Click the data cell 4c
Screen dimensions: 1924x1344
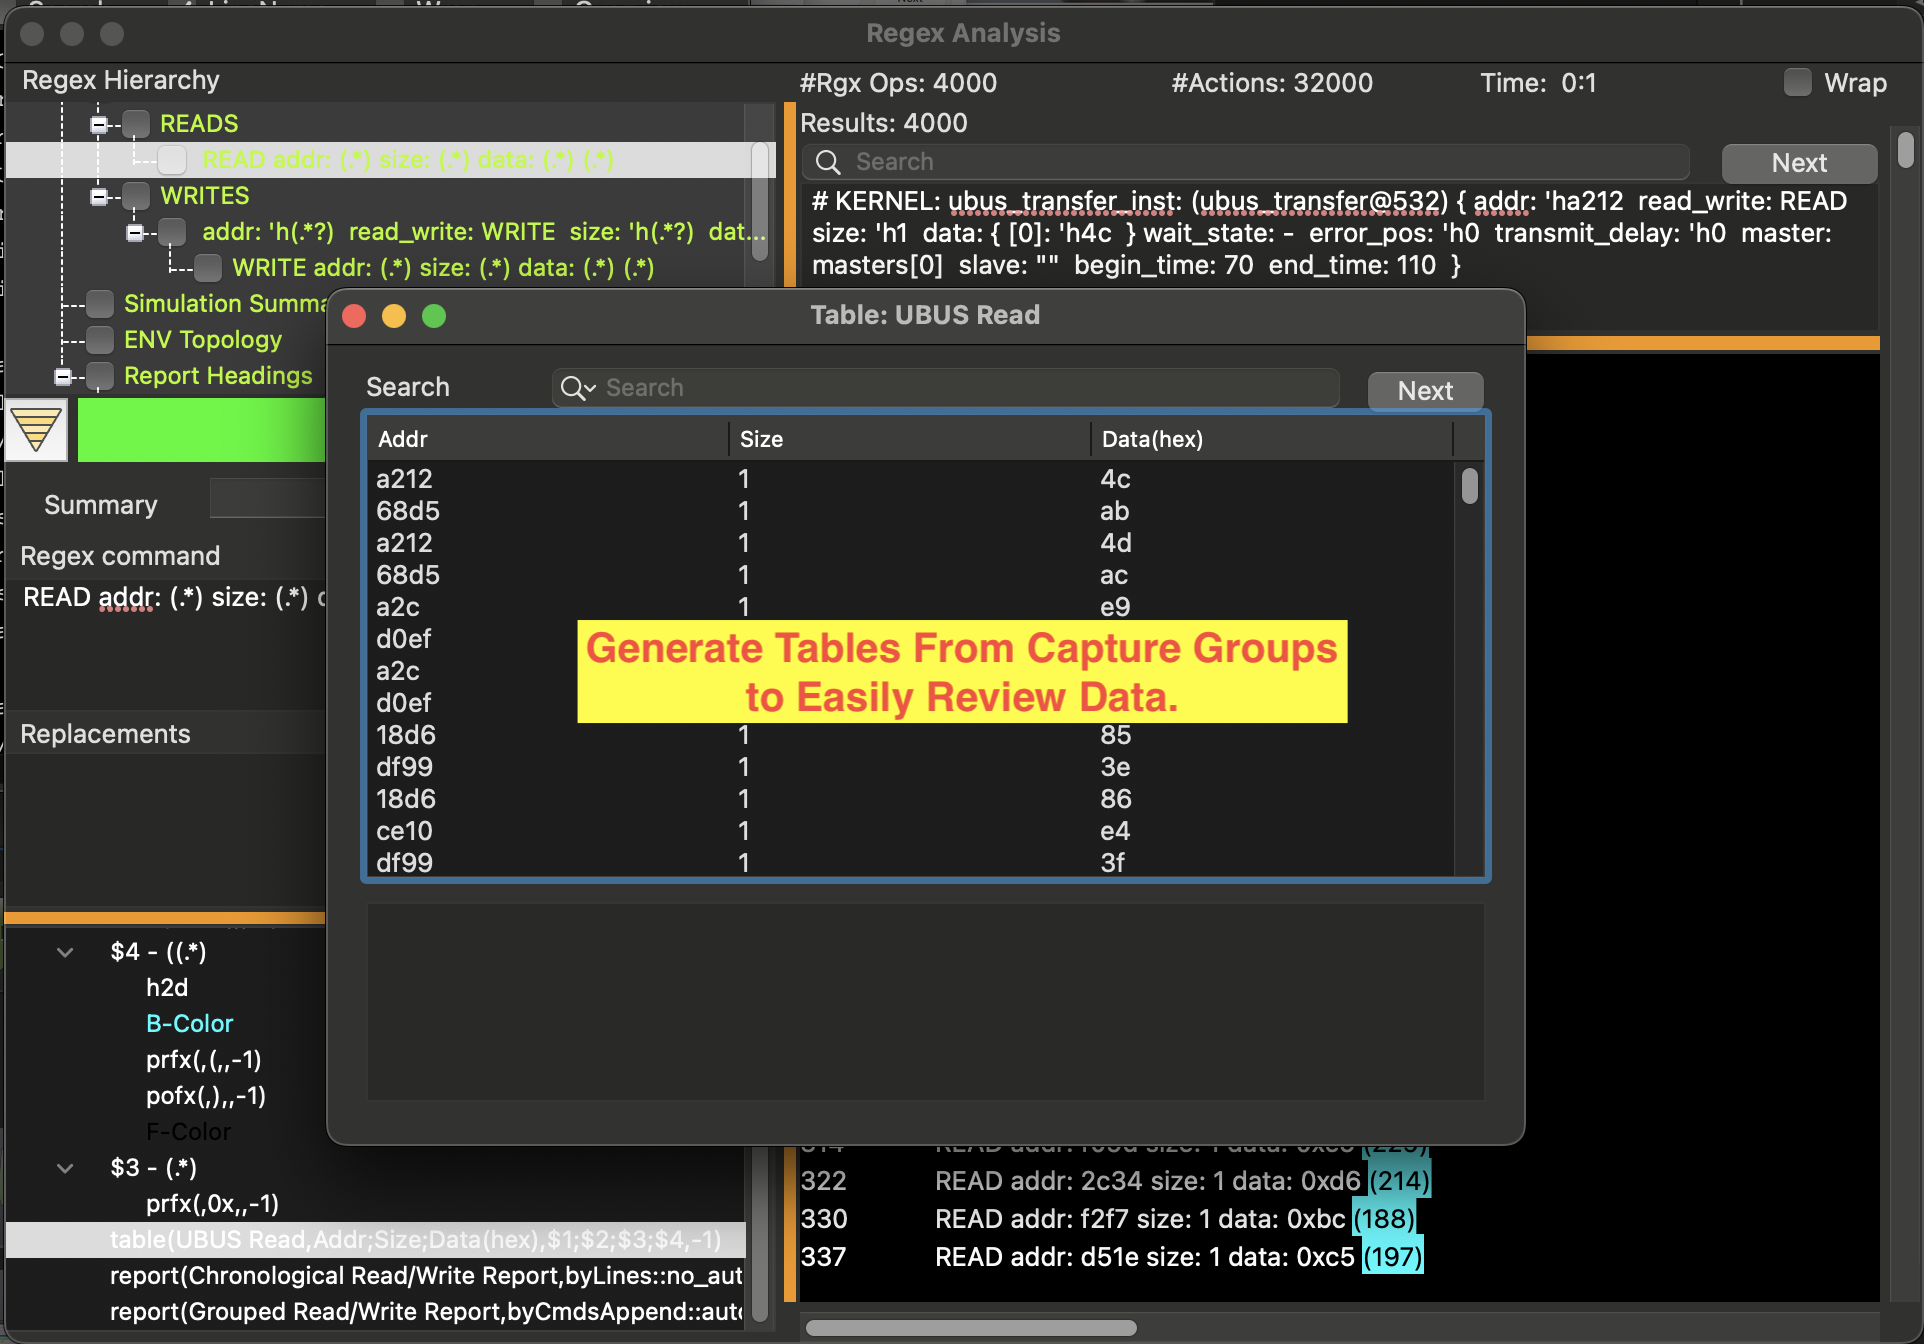tap(1115, 479)
